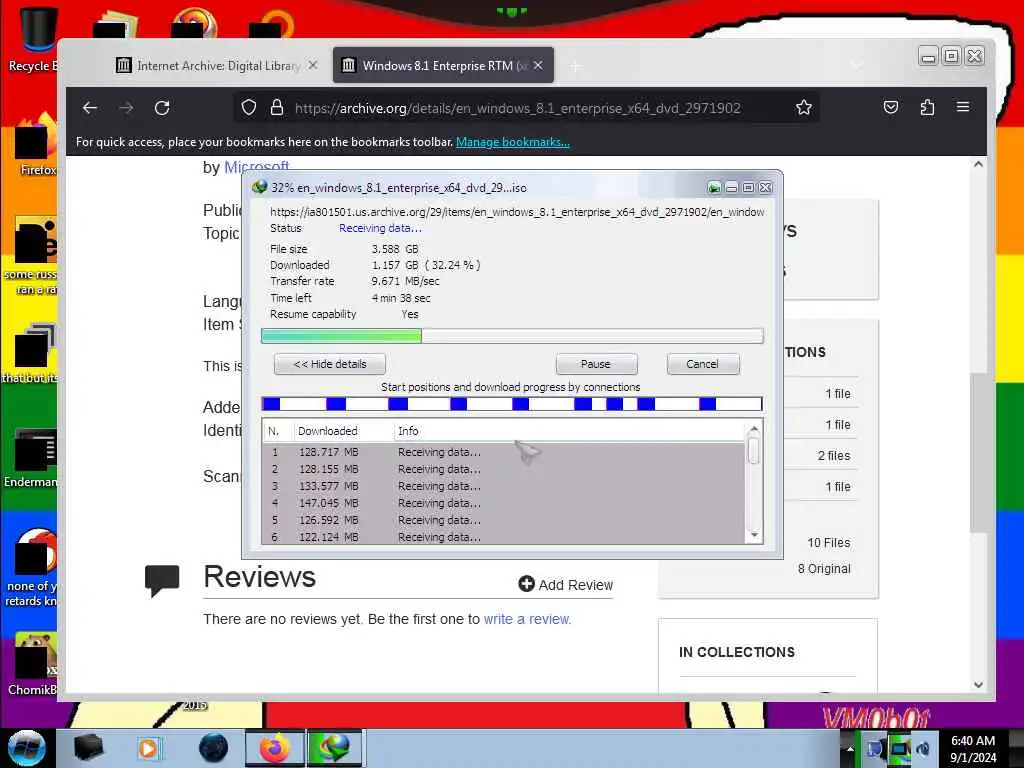Screen dimensions: 1024x768
Task: Switch to Internet Archive: Digital Library tab
Action: 217,65
